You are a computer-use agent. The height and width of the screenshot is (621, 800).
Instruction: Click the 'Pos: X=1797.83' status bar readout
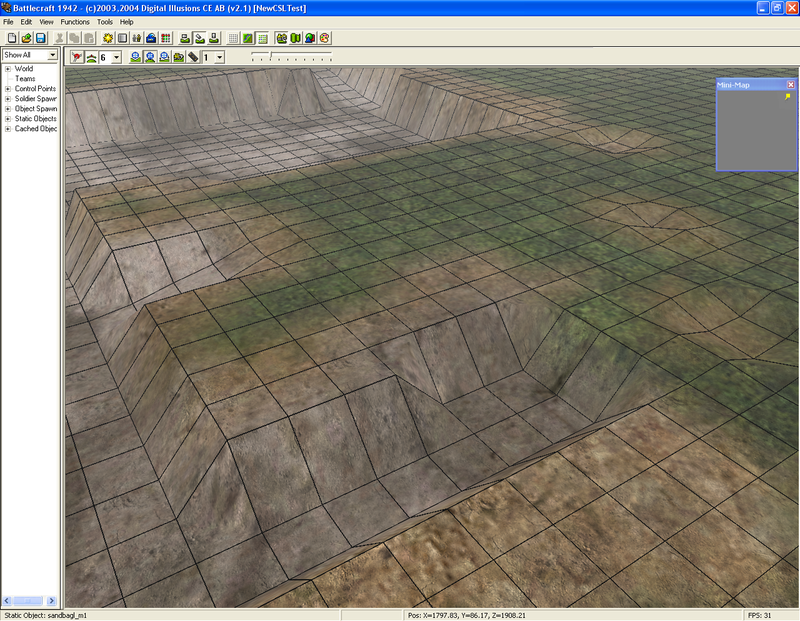pos(466,615)
